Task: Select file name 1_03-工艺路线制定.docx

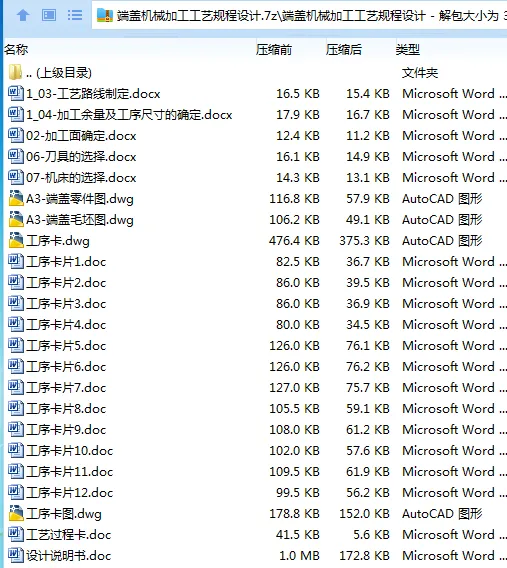Action: pos(93,94)
